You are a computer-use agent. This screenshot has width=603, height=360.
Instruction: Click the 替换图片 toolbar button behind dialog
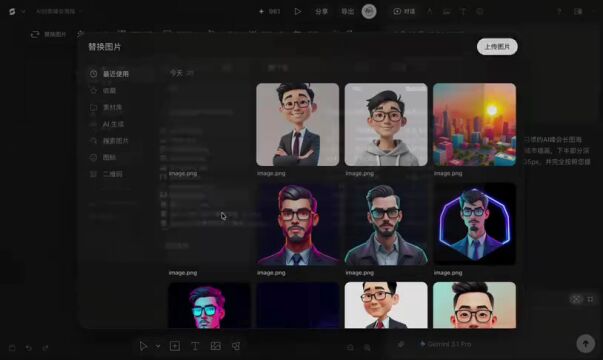click(48, 34)
